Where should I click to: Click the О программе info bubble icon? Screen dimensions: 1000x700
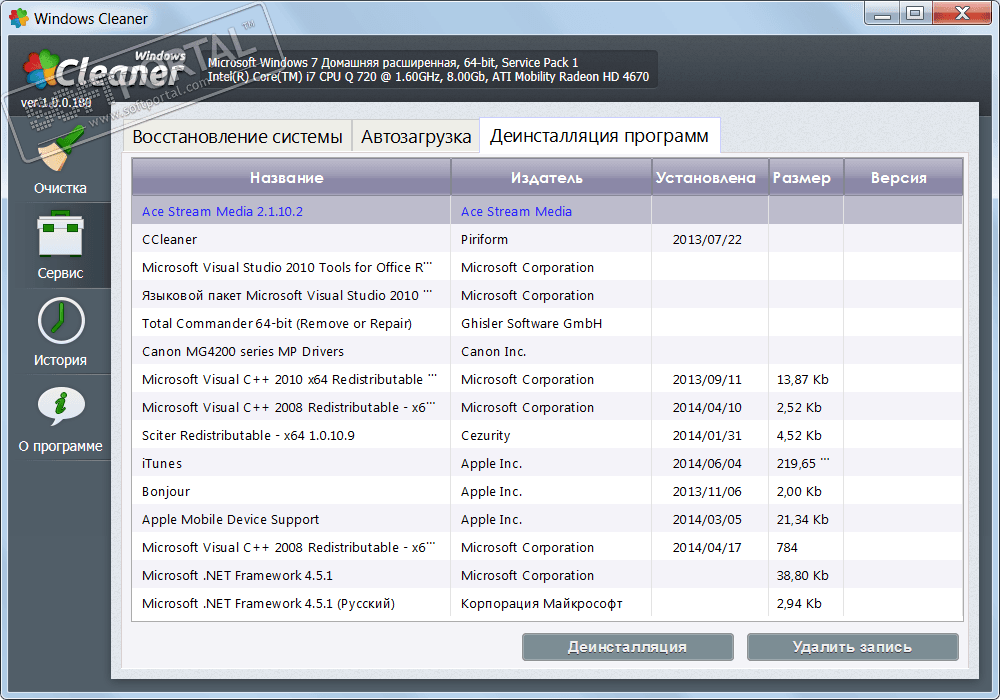point(61,406)
